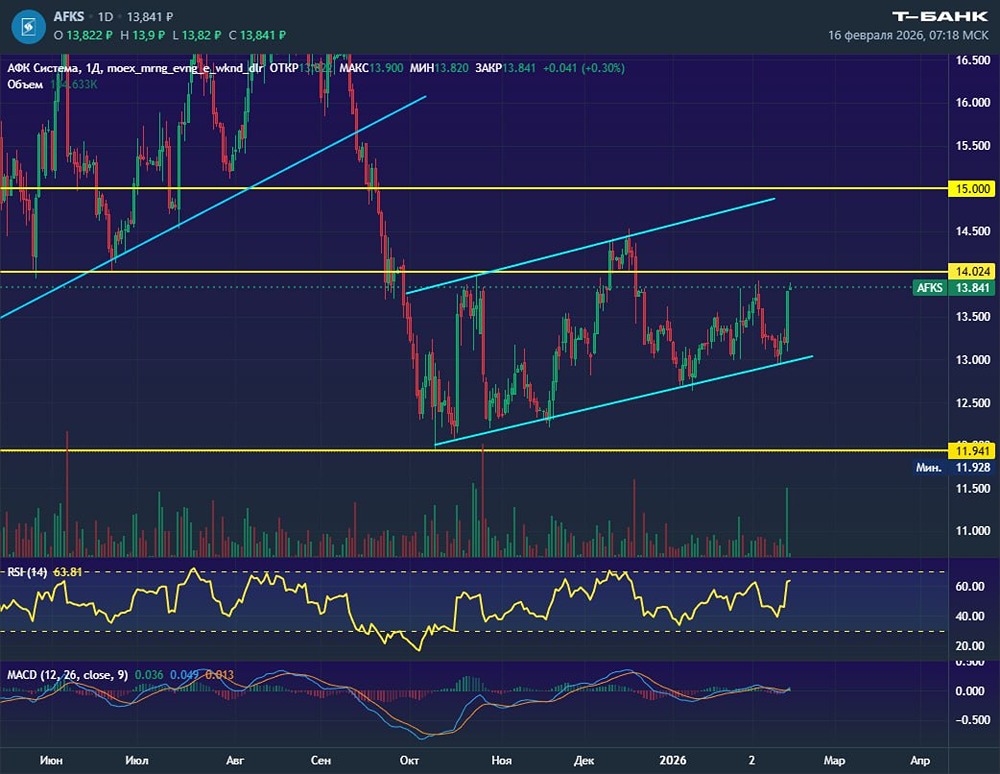
Task: Click the RSI 40.00 axis label
Action: (969, 617)
